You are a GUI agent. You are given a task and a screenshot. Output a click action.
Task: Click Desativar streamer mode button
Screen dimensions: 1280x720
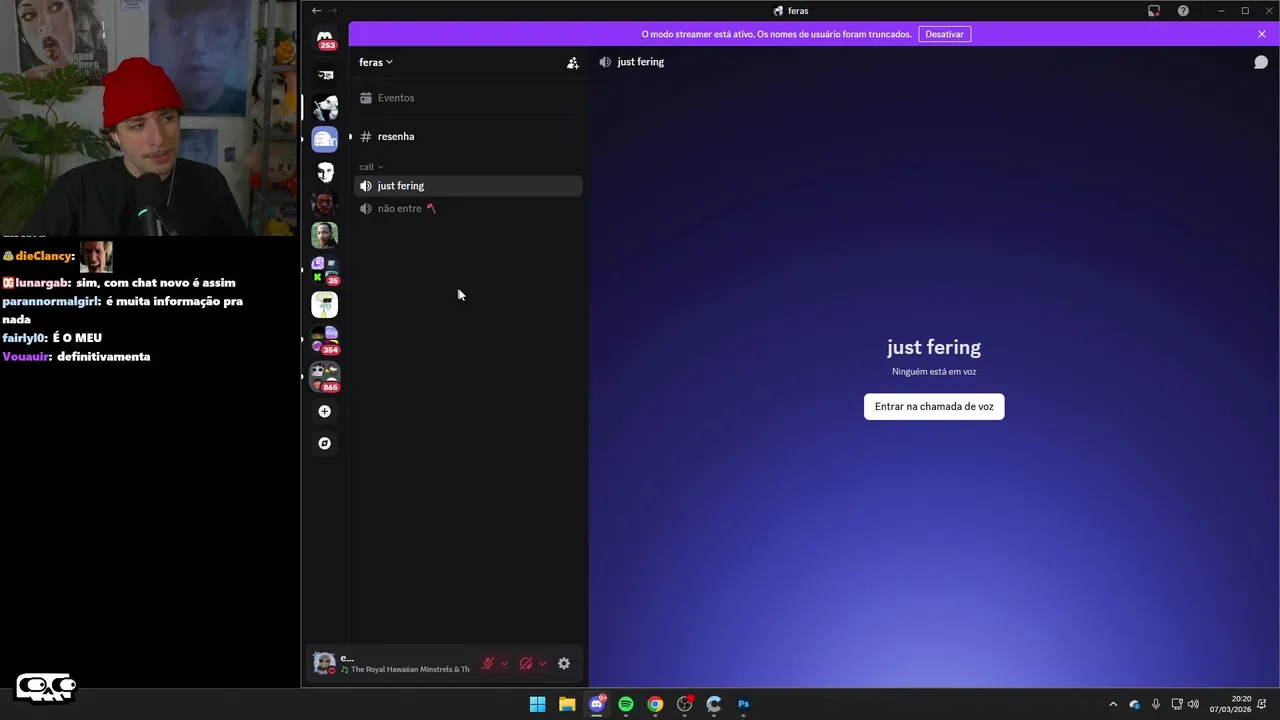click(944, 34)
